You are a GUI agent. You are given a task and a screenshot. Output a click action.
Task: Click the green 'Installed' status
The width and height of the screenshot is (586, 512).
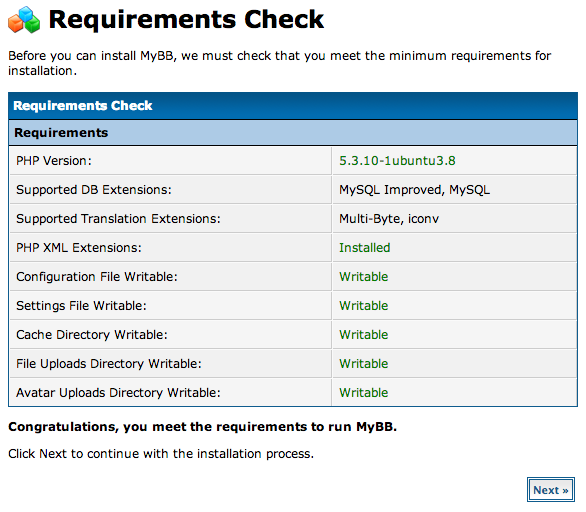click(x=365, y=248)
